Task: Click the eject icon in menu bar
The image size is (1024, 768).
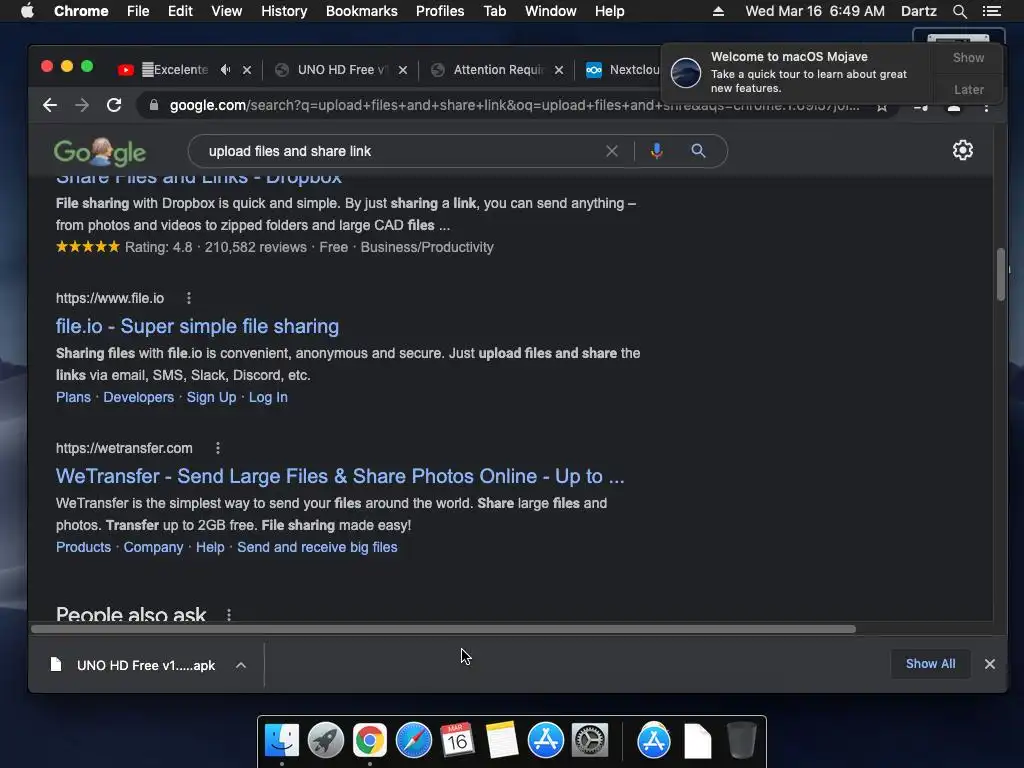Action: click(718, 11)
